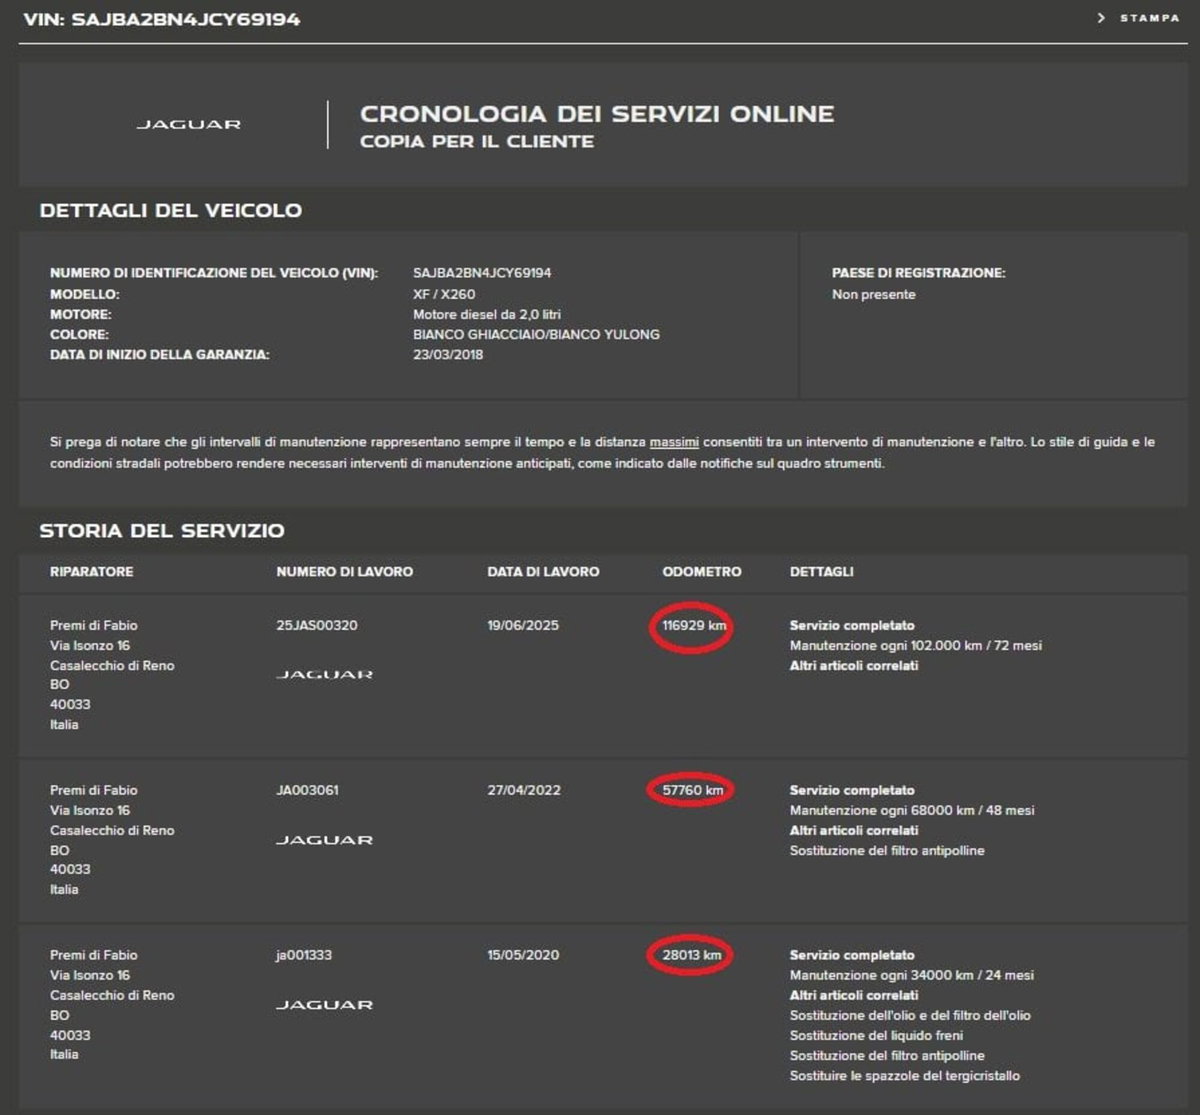Click the engine value Motore diesel da 2,0 litri
This screenshot has width=1200, height=1115.
[x=487, y=315]
